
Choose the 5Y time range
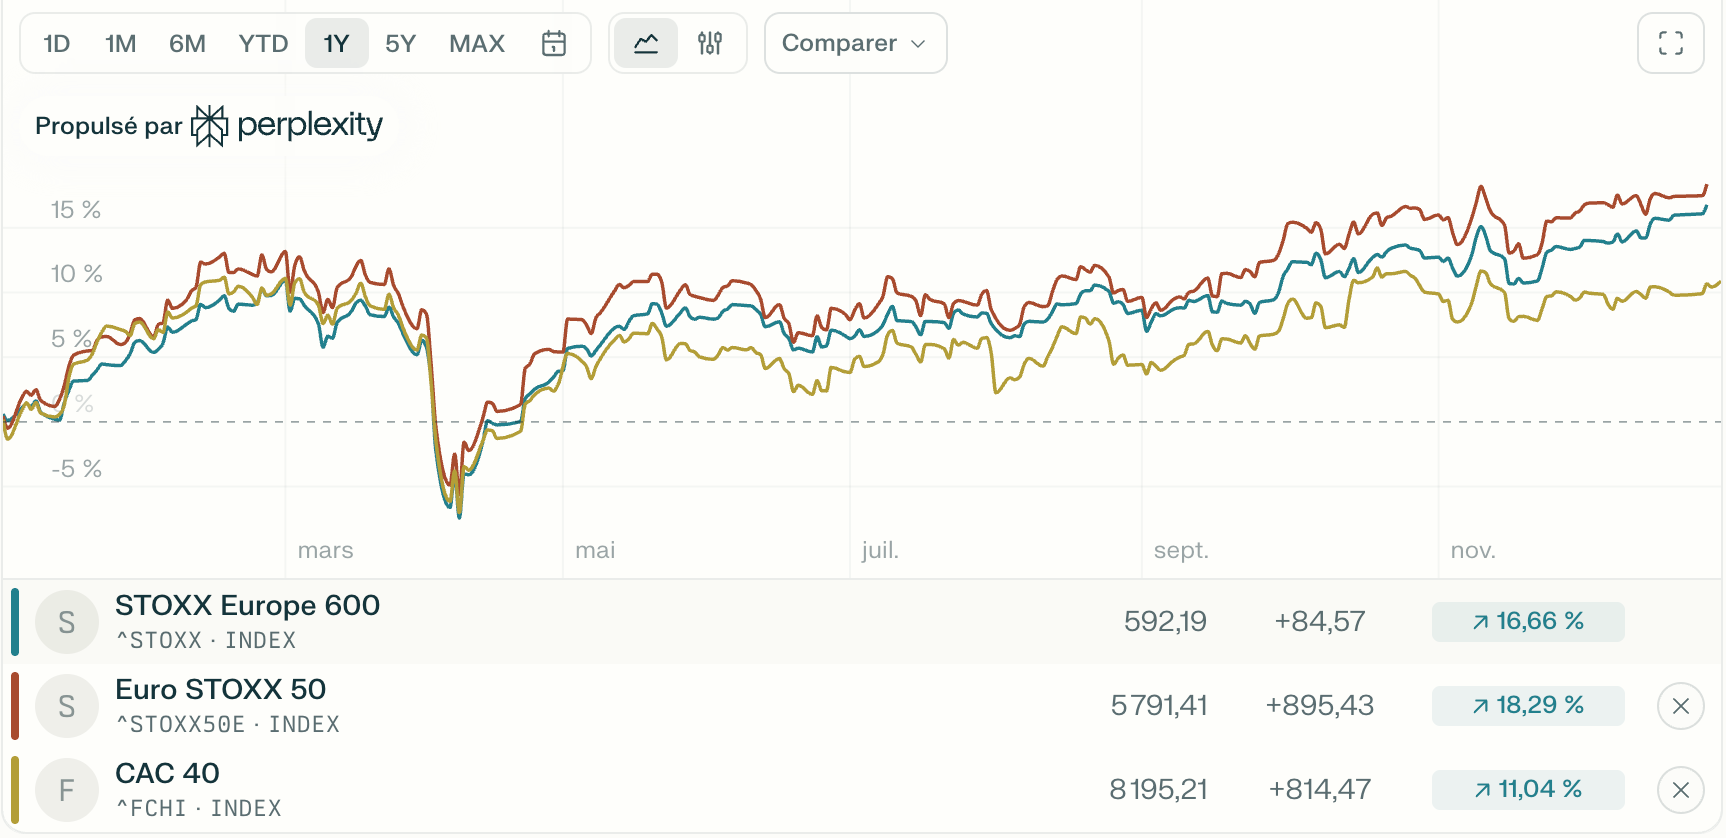(x=400, y=43)
